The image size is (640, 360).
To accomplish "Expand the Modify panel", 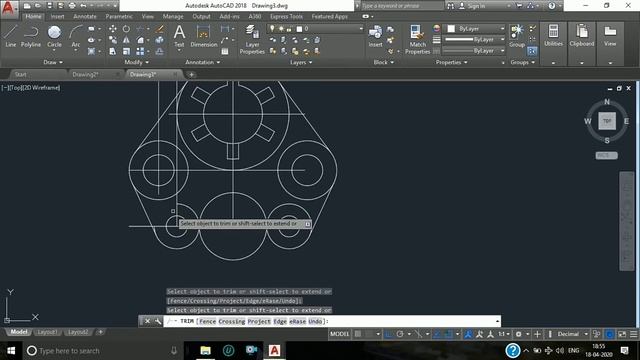I will pyautogui.click(x=136, y=62).
